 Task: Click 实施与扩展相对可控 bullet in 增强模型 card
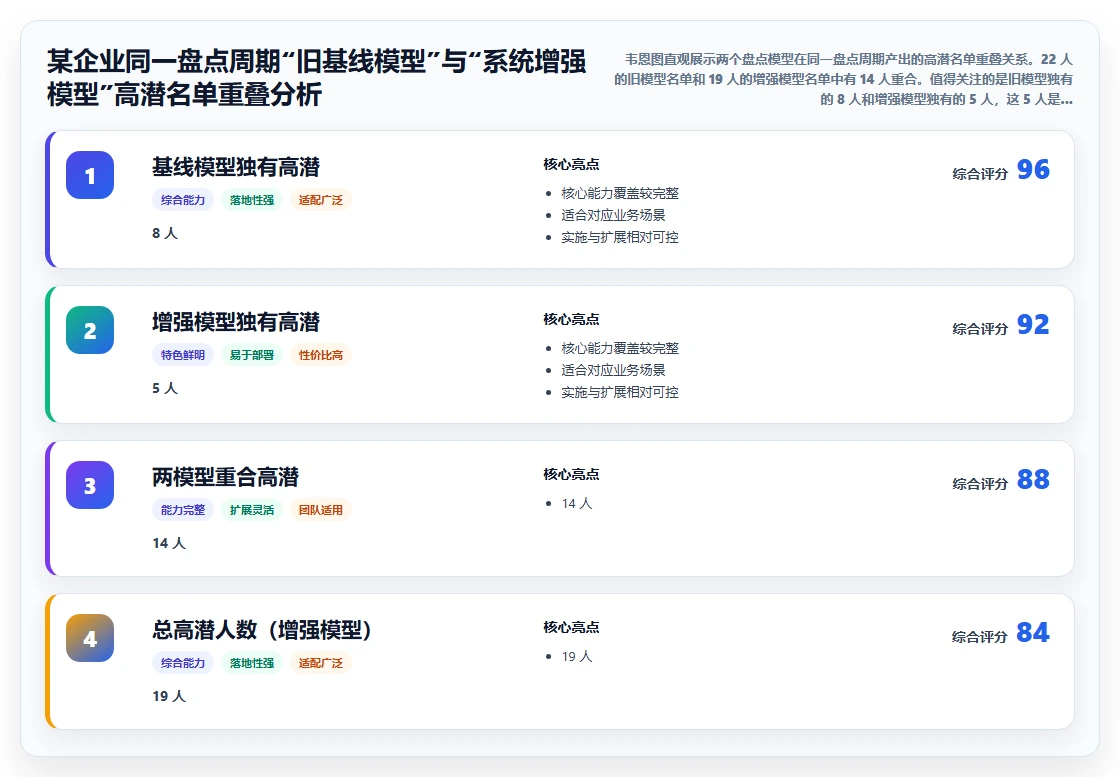[620, 392]
